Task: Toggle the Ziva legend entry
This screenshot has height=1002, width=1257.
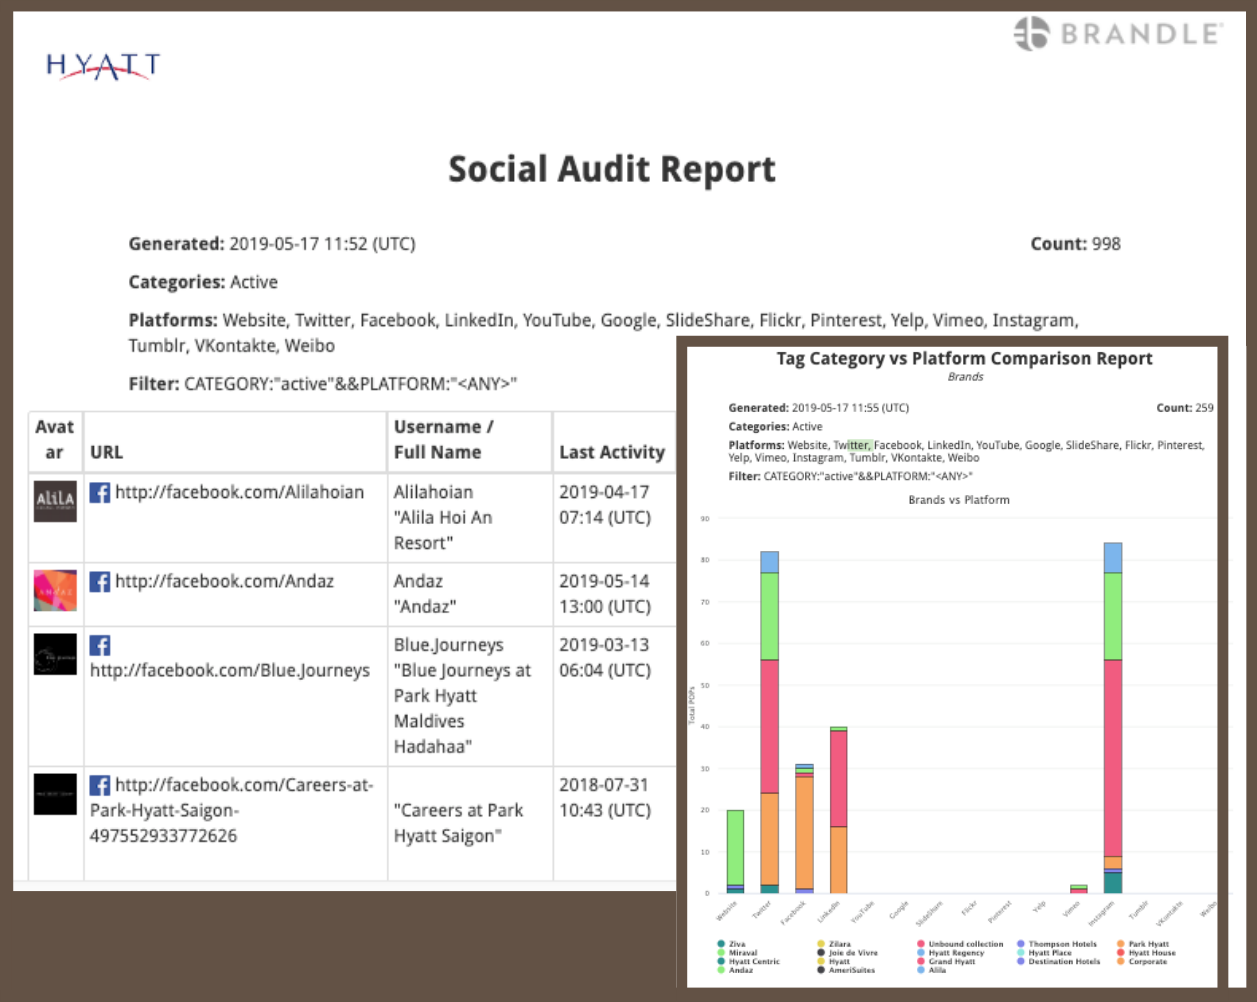Action: (x=731, y=944)
